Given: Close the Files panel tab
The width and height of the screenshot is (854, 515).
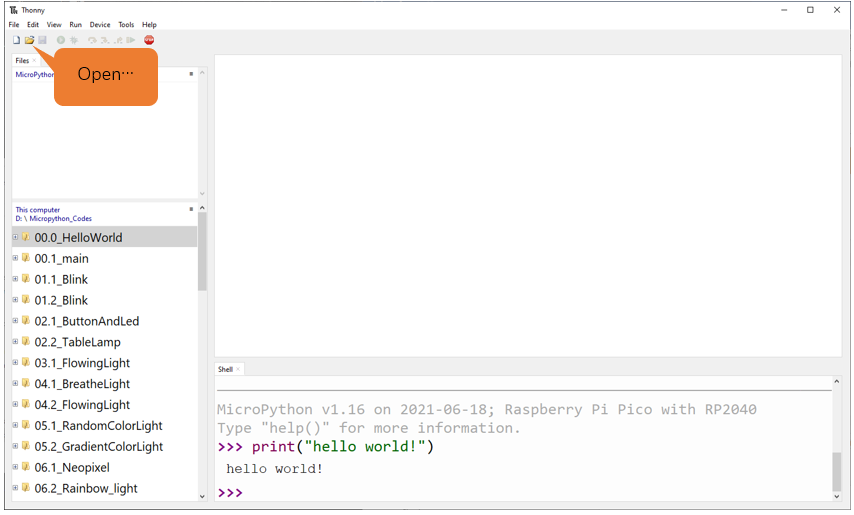Looking at the screenshot, I should [x=34, y=60].
